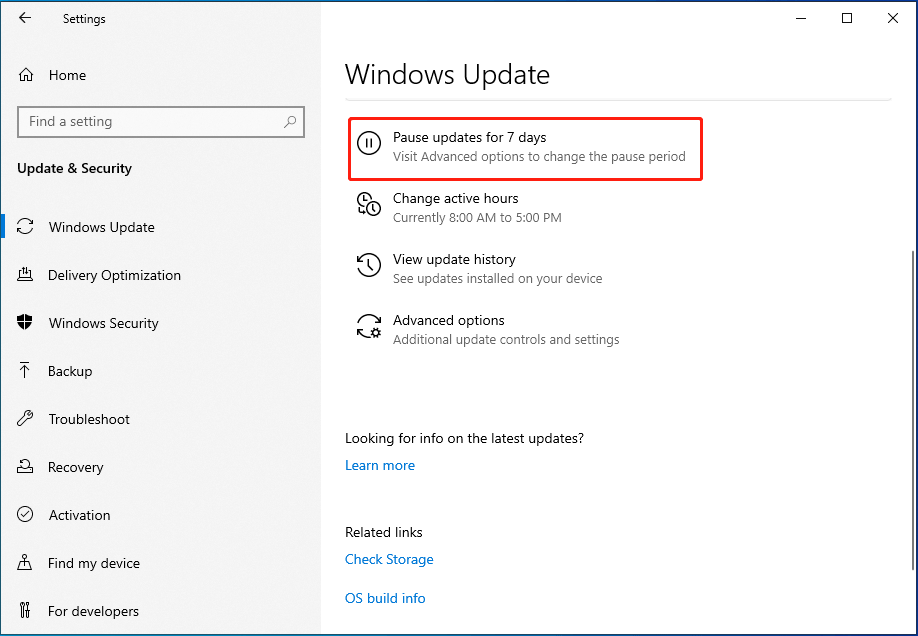Open Find my device settings

94,563
